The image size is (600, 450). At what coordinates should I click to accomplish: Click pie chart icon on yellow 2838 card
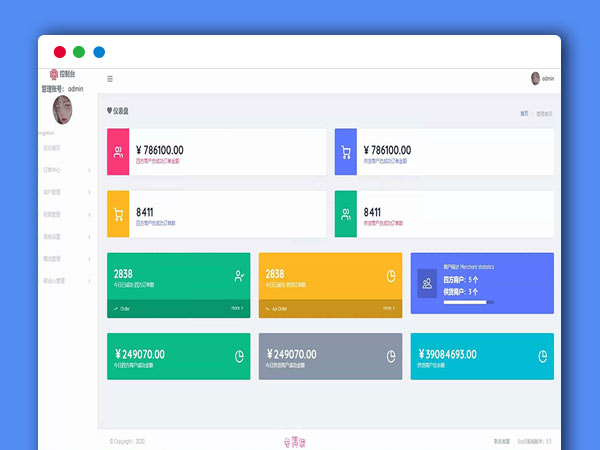point(391,276)
